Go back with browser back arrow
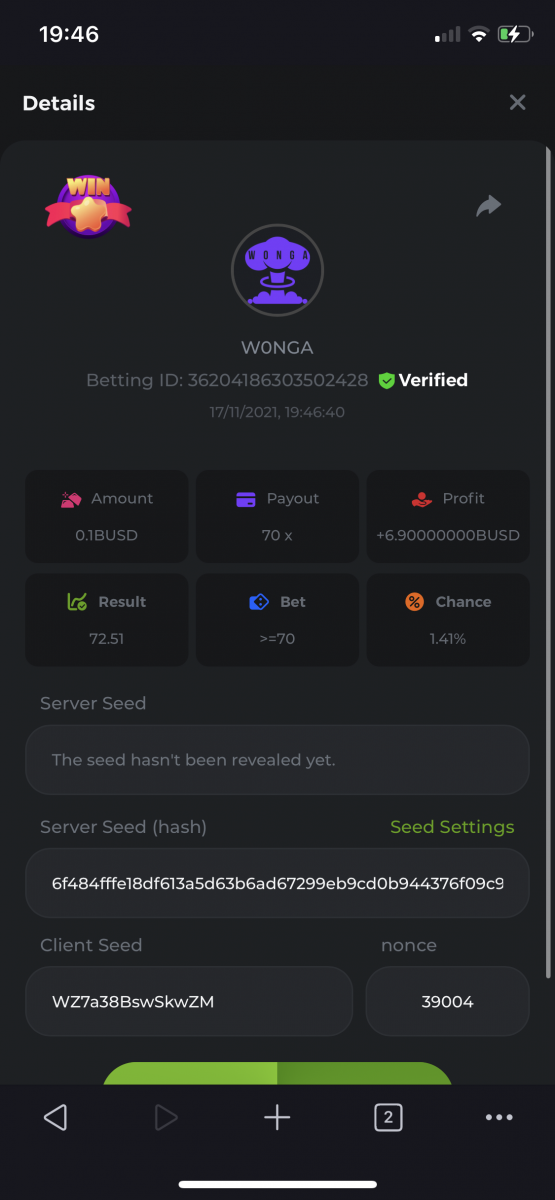 [x=56, y=1117]
